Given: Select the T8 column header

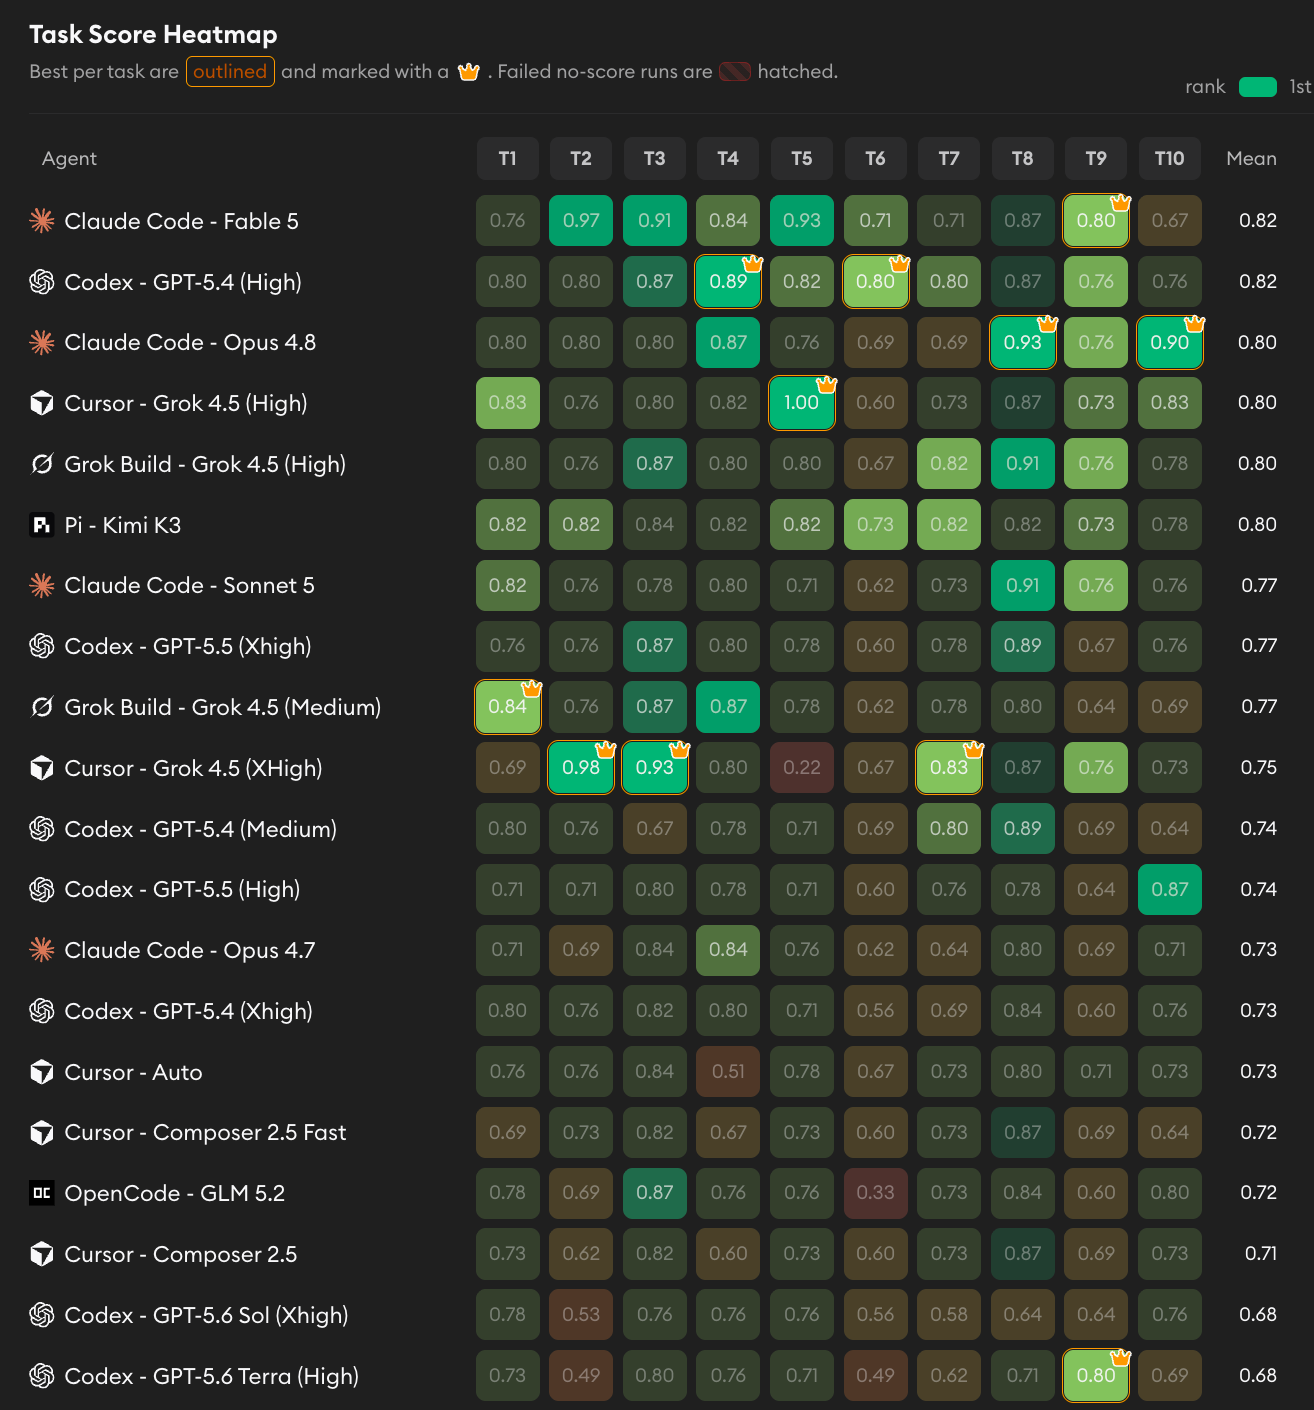Looking at the screenshot, I should coord(1022,158).
